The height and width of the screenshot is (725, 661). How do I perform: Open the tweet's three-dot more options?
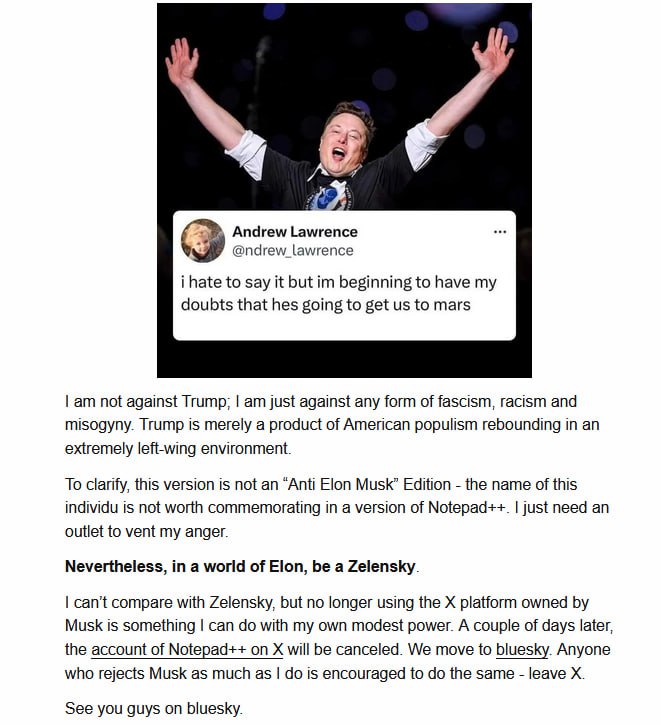tap(500, 232)
